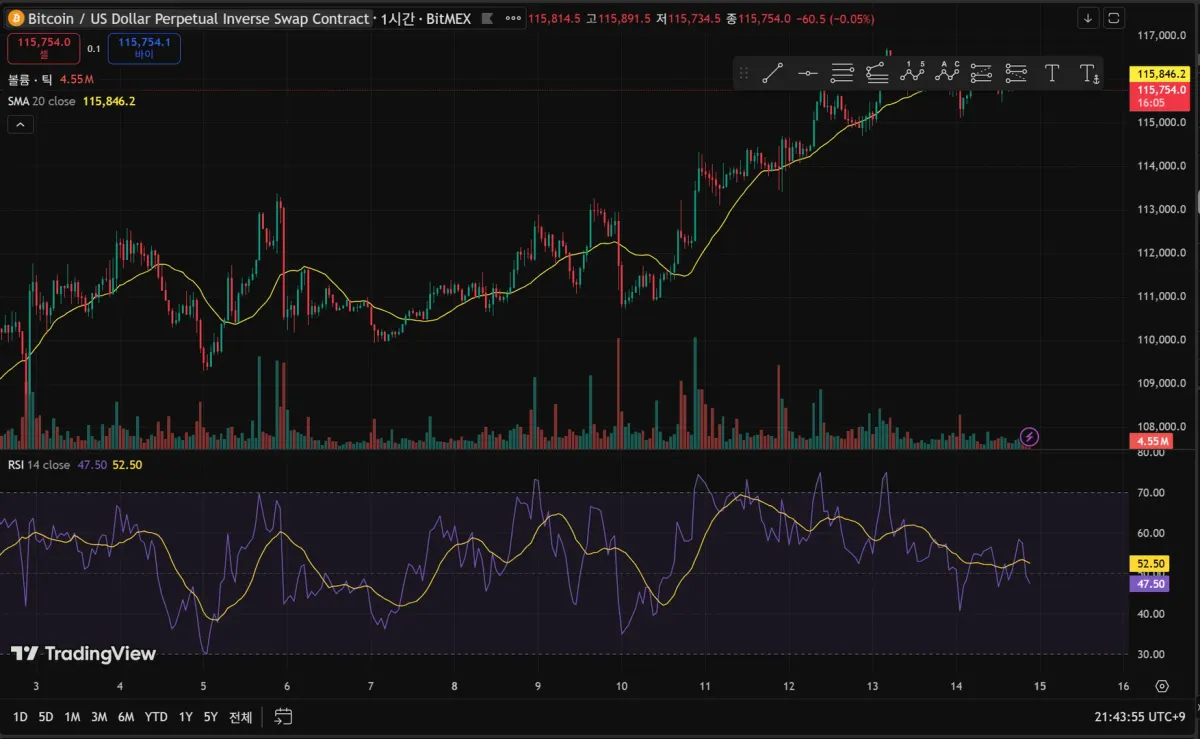Set chart range to 1D
Image resolution: width=1200 pixels, height=739 pixels.
[20, 717]
